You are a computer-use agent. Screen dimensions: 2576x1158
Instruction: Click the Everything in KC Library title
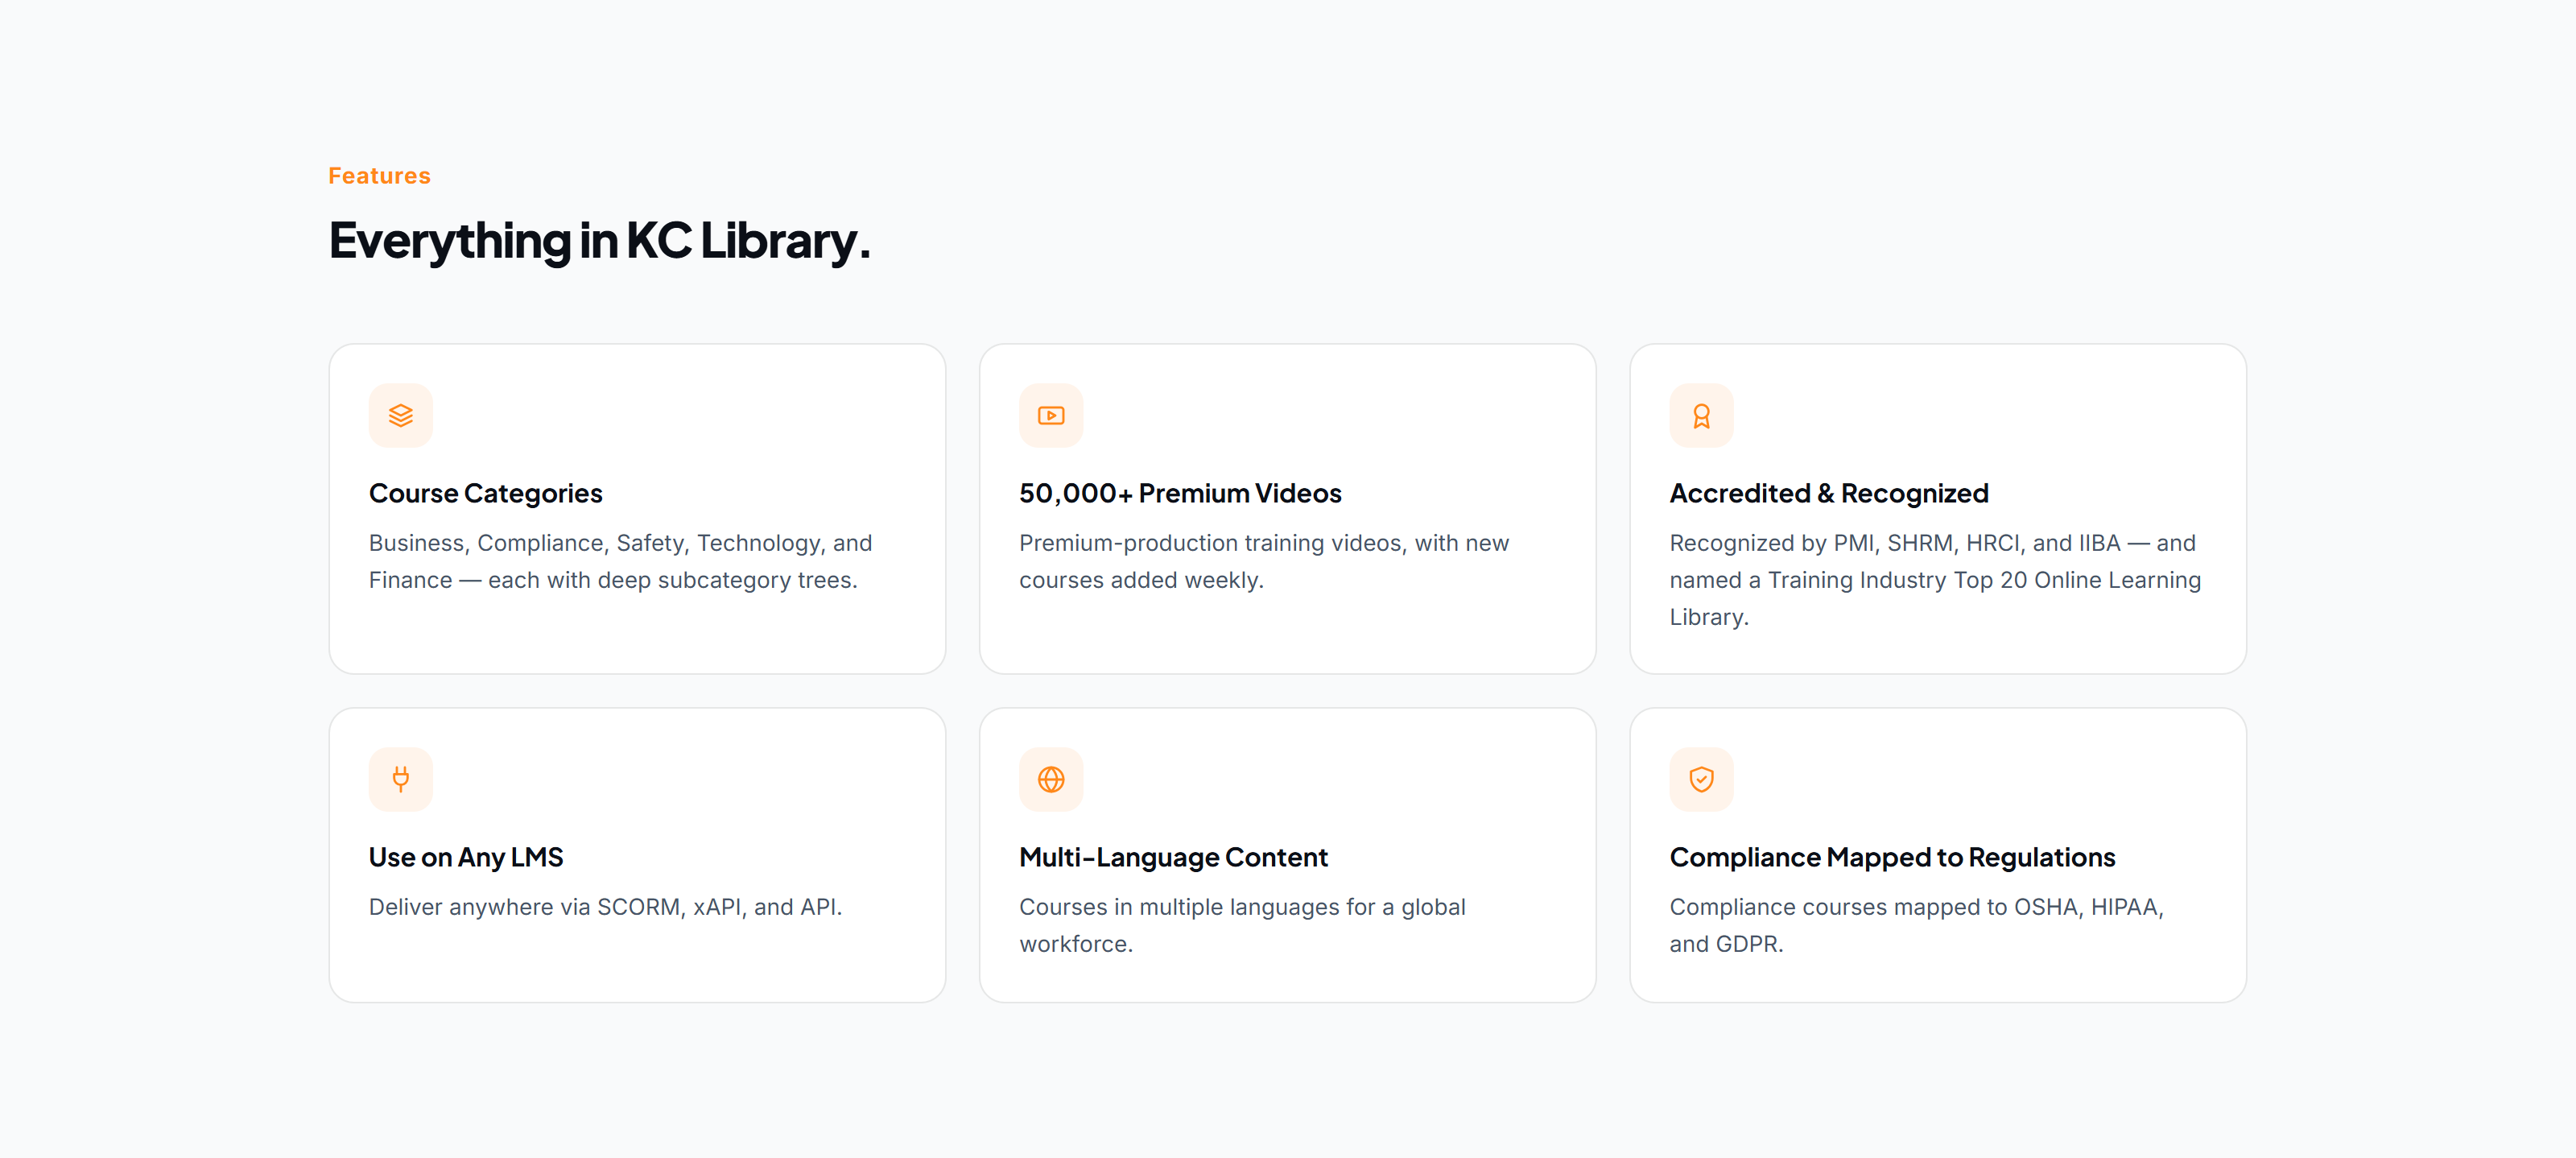(600, 241)
